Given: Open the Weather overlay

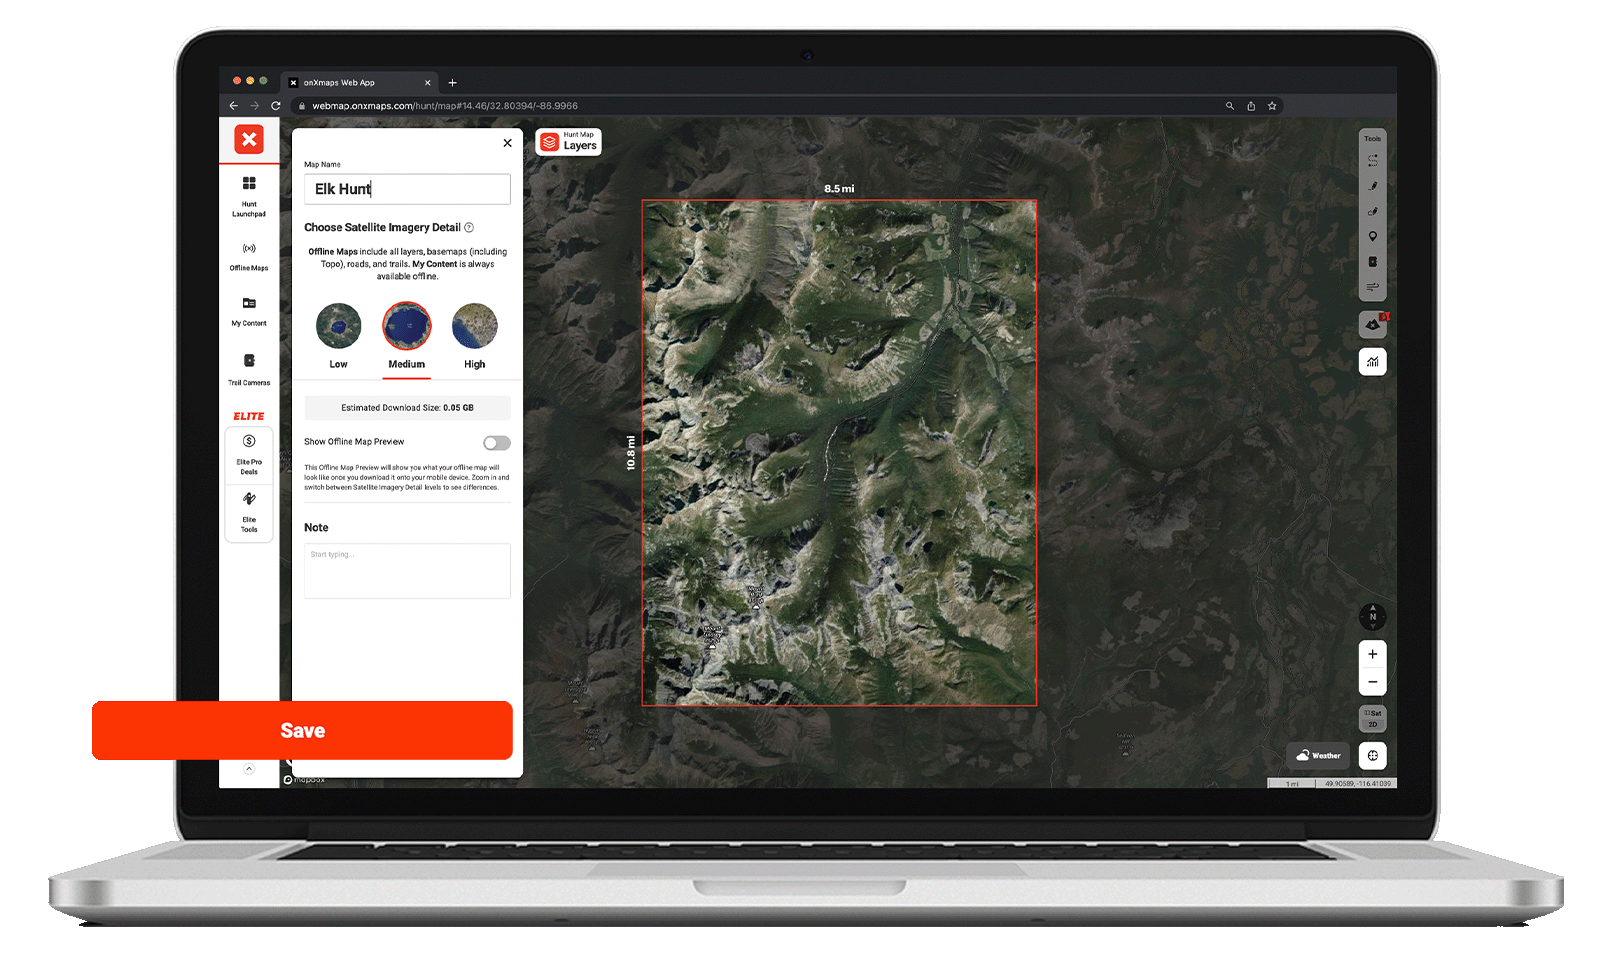Looking at the screenshot, I should (1318, 755).
